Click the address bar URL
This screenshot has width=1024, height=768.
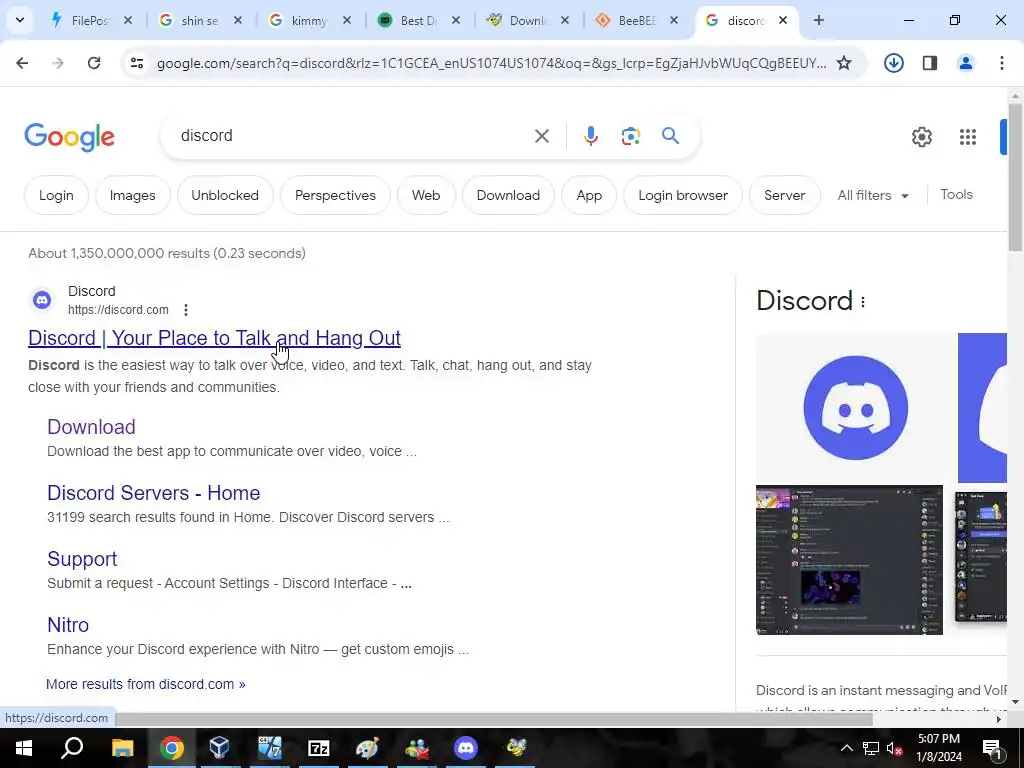pos(491,63)
